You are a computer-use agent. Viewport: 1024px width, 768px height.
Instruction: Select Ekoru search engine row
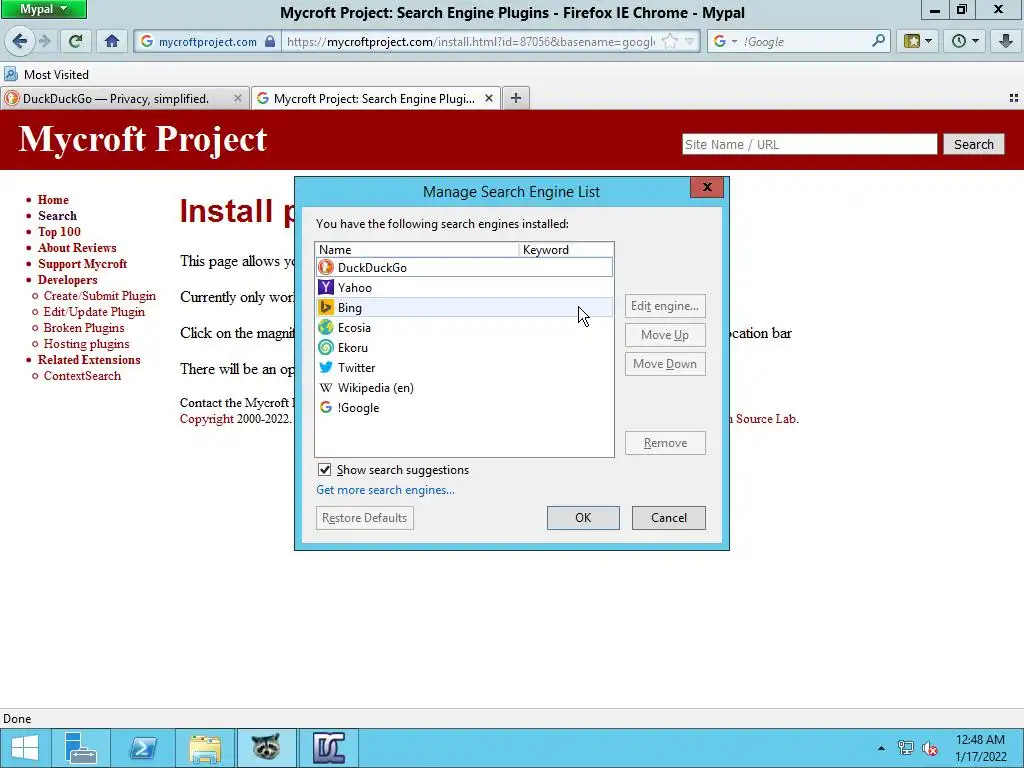464,347
